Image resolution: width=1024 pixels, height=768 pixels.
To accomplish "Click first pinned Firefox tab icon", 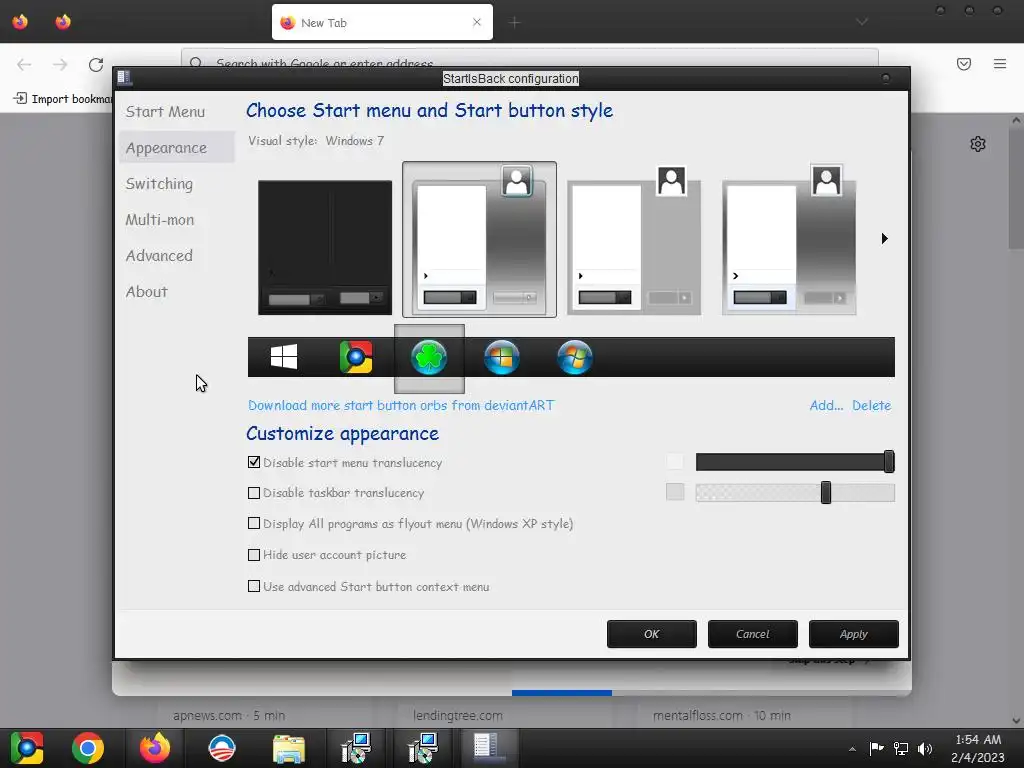I will click(x=20, y=22).
